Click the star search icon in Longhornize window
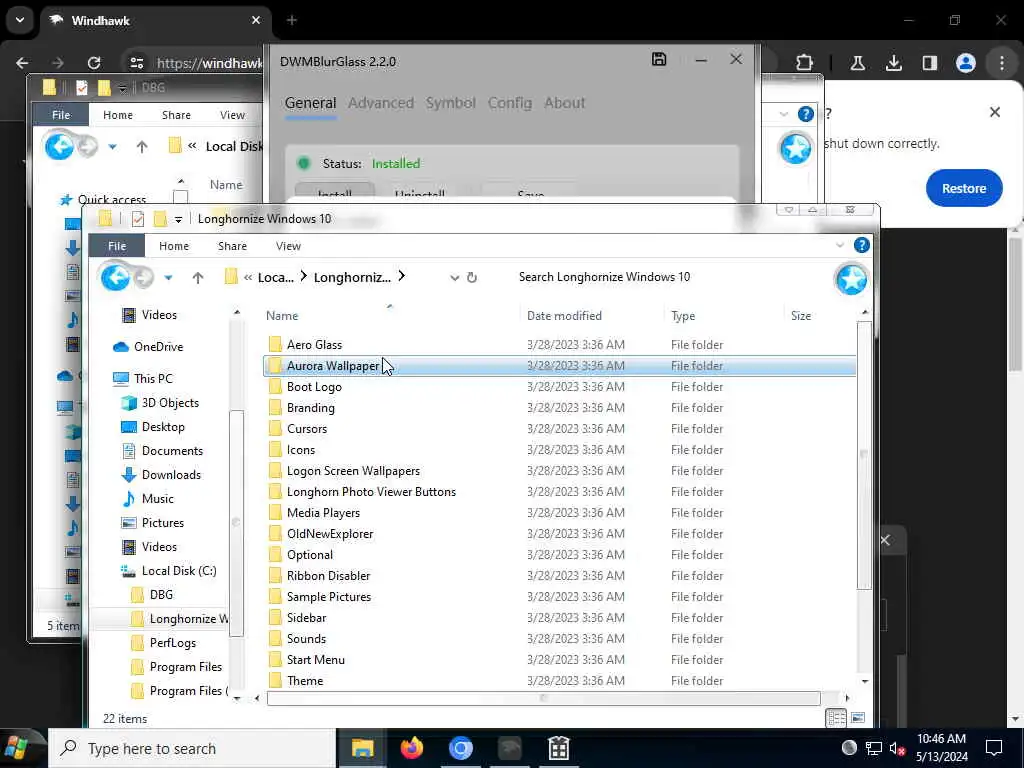This screenshot has height=768, width=1024. pos(852,280)
